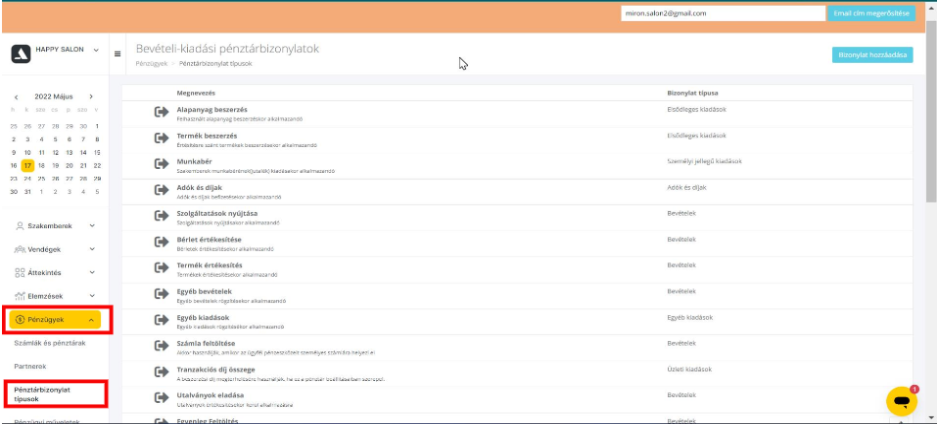Expand the Elemzések menu chevron
938x424 pixels.
[x=92, y=296]
